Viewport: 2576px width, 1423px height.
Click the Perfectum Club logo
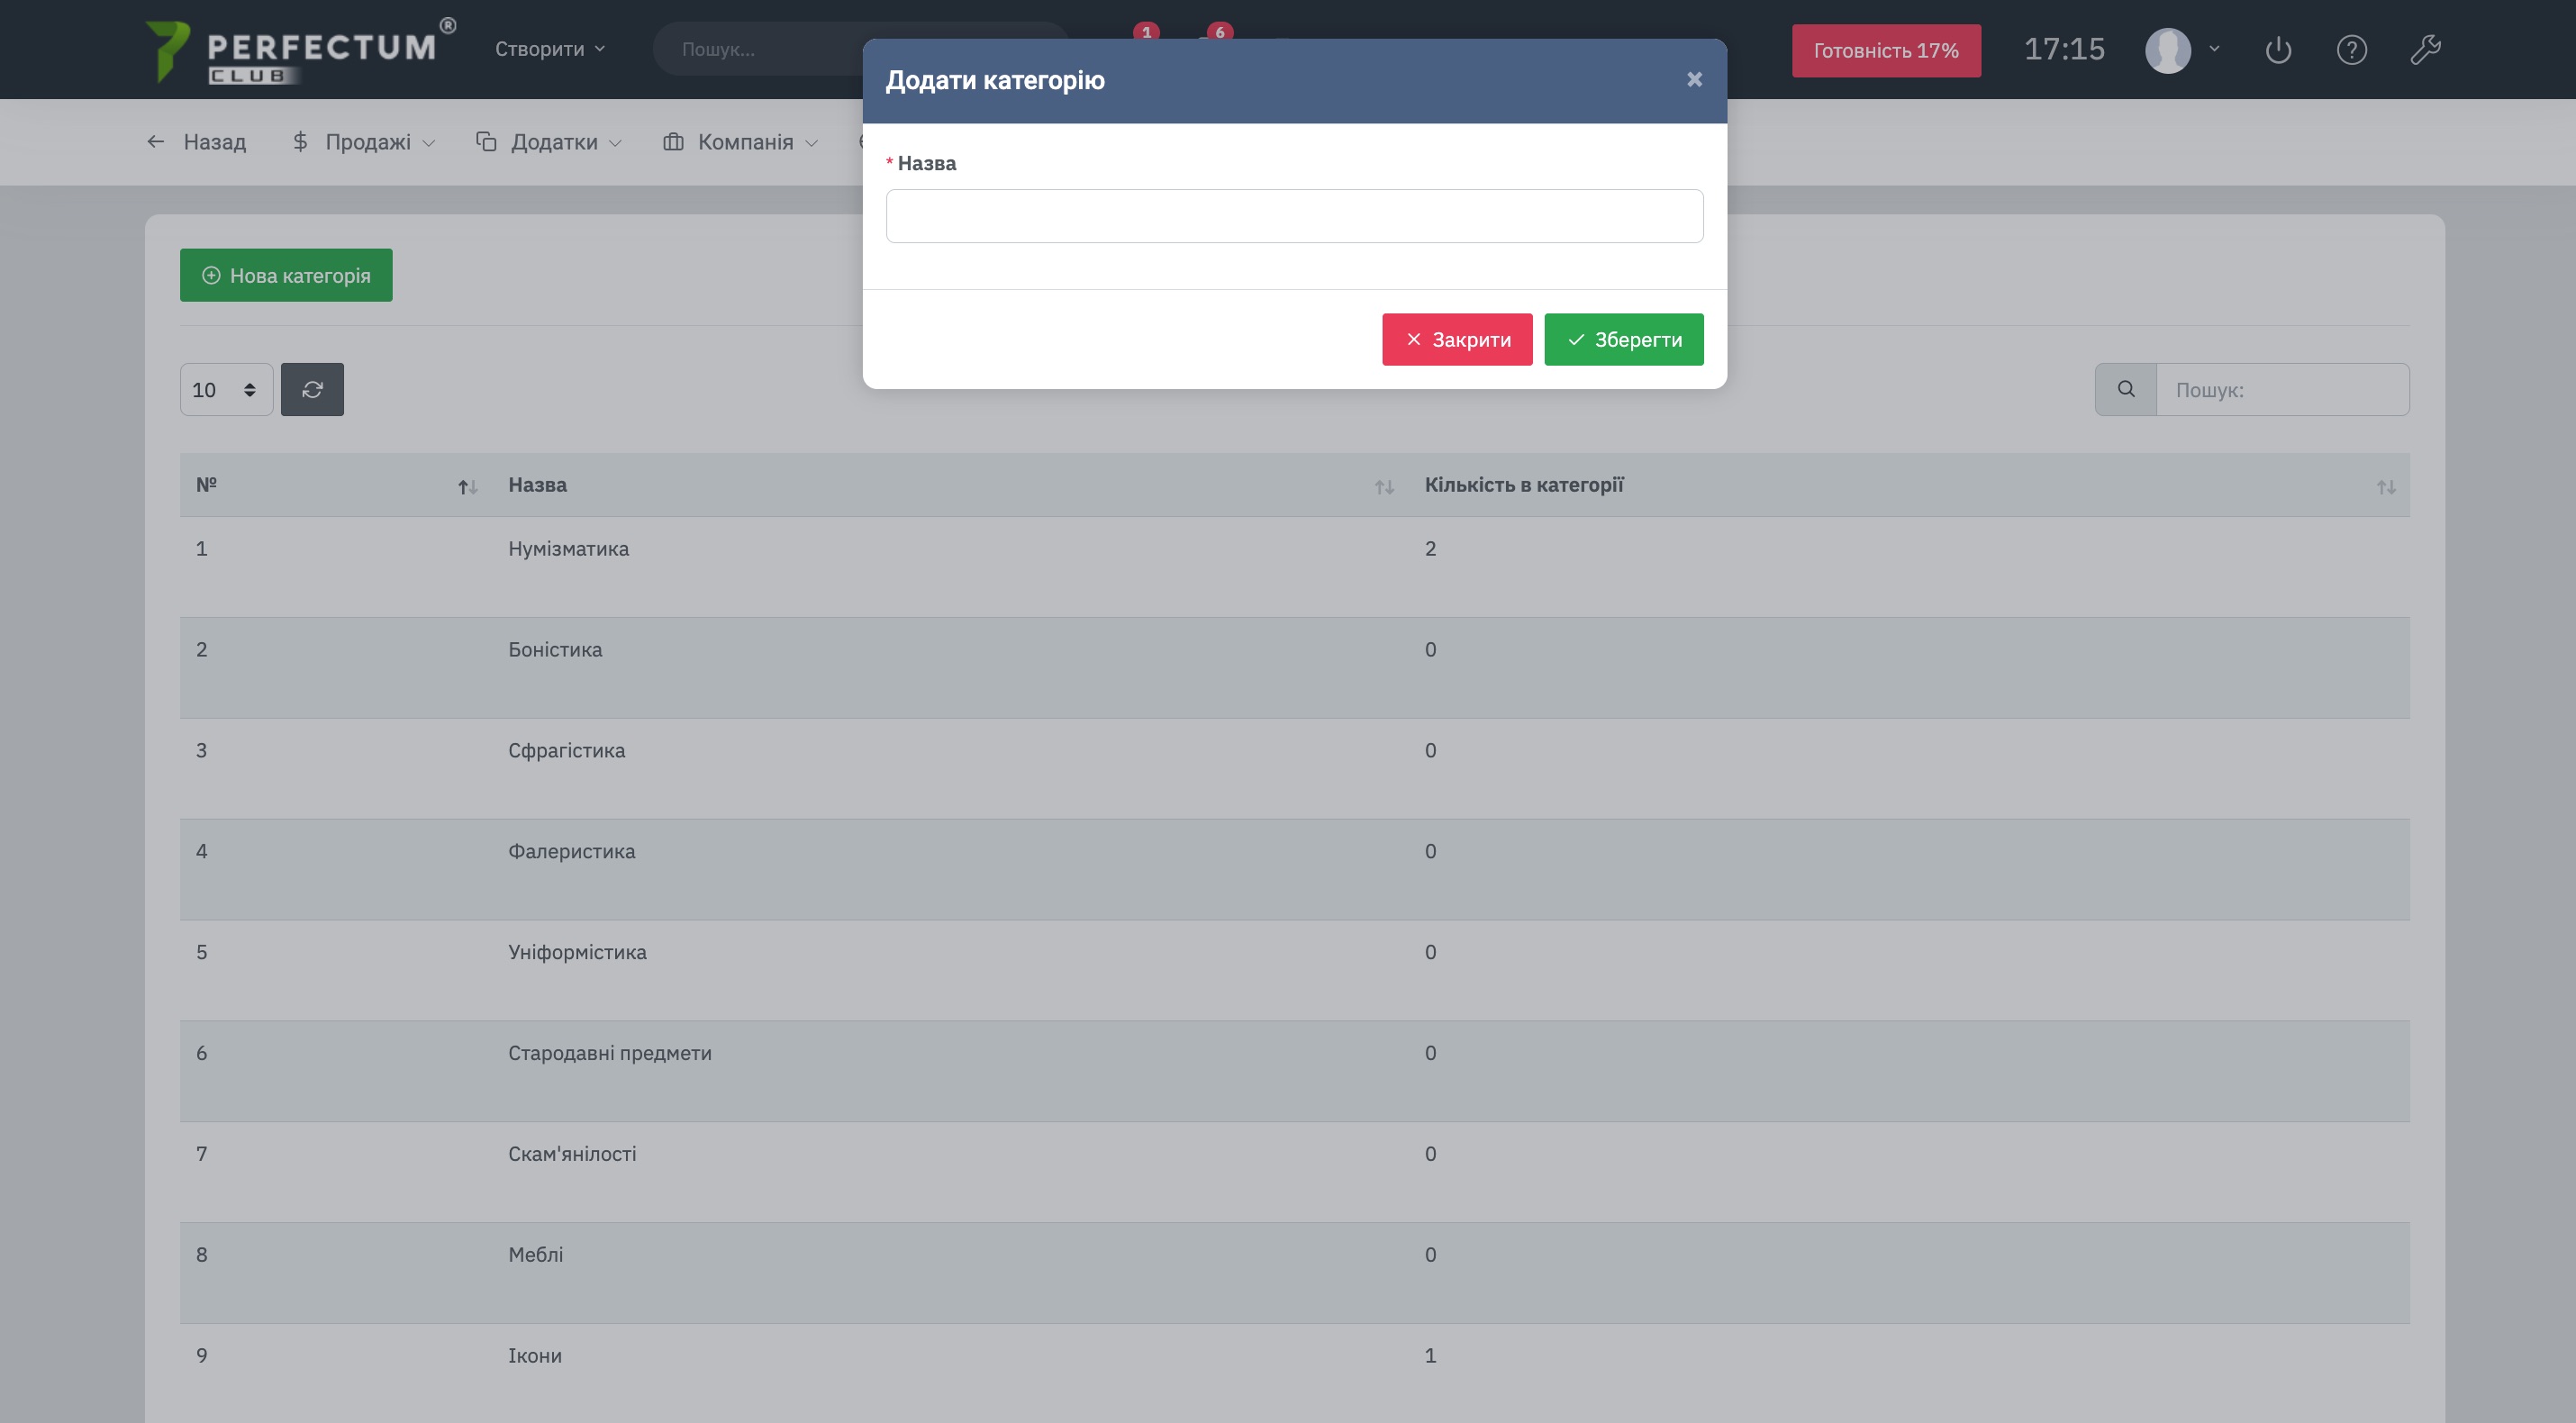click(x=298, y=50)
